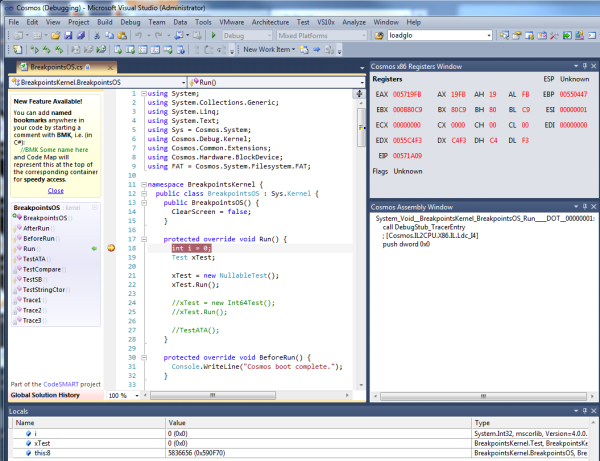Click the code editor horizontal scrollbar

(213, 395)
